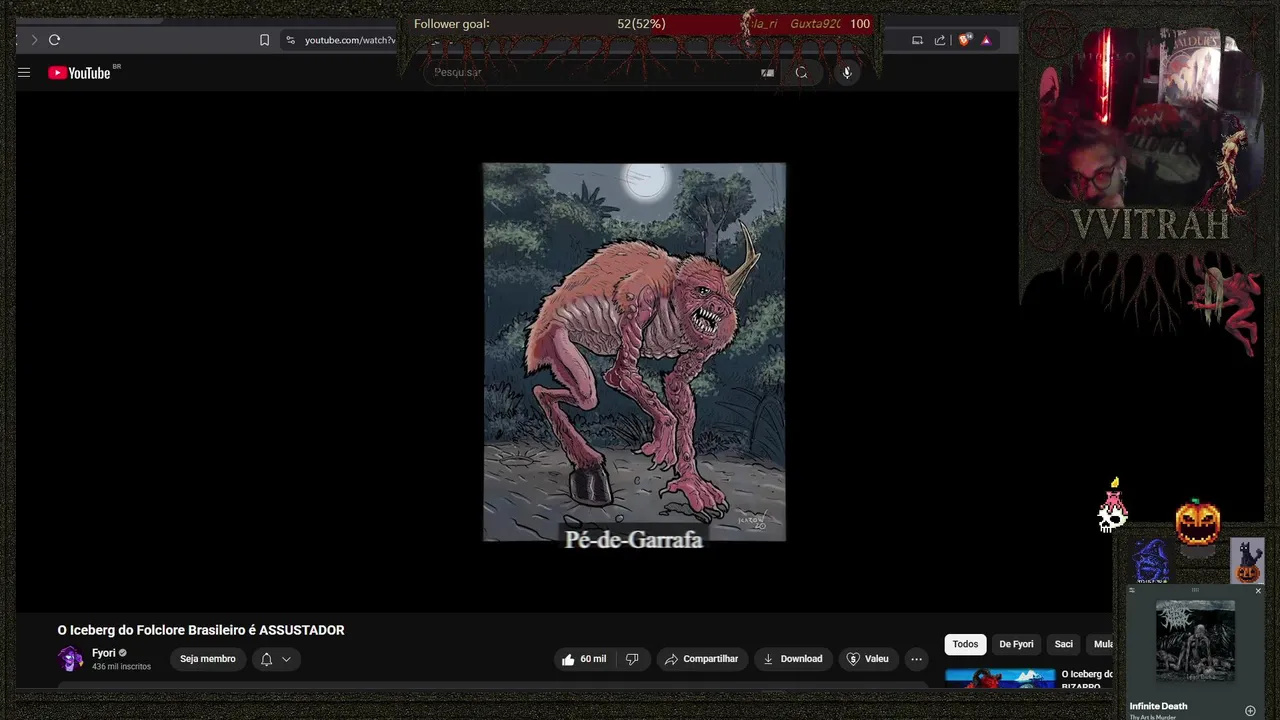Click the Valeu thanks button
The image size is (1280, 720).
point(868,659)
